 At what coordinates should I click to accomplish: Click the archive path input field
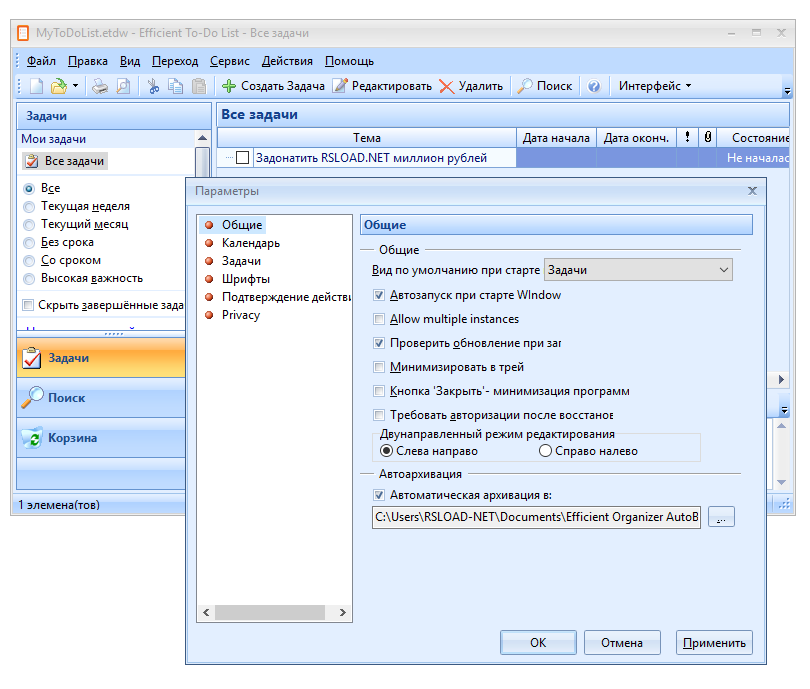point(536,517)
